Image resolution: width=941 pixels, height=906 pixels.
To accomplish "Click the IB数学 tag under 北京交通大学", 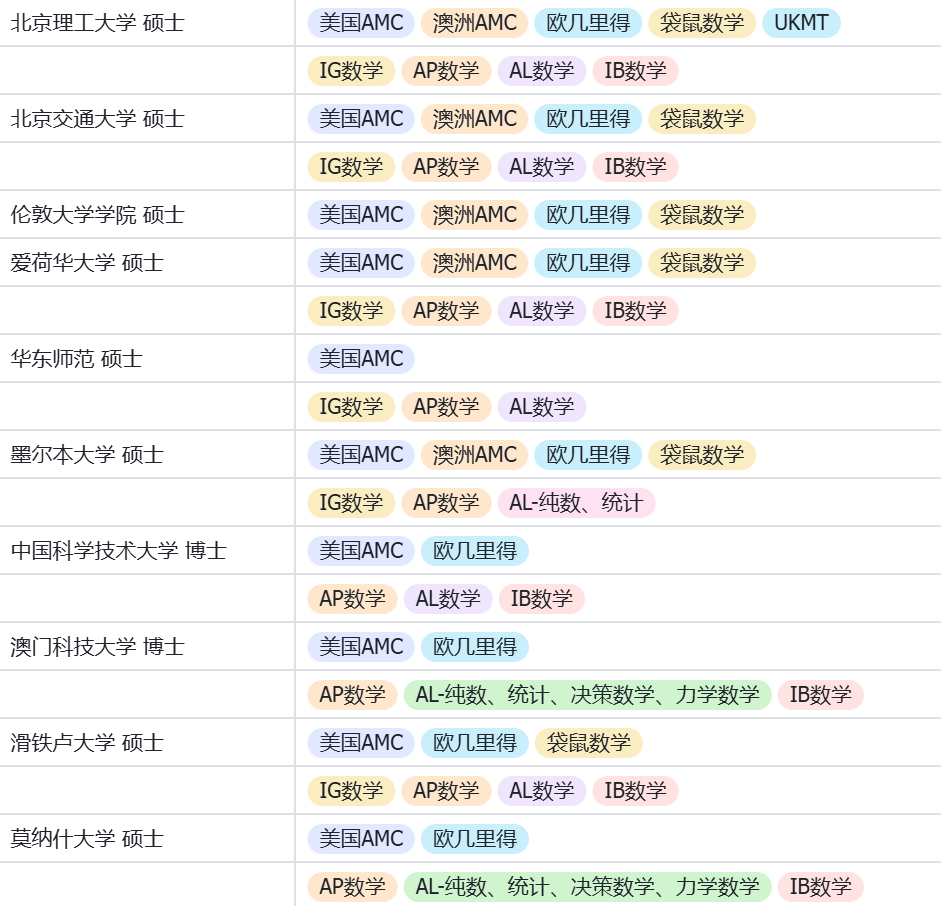I will pos(635,167).
